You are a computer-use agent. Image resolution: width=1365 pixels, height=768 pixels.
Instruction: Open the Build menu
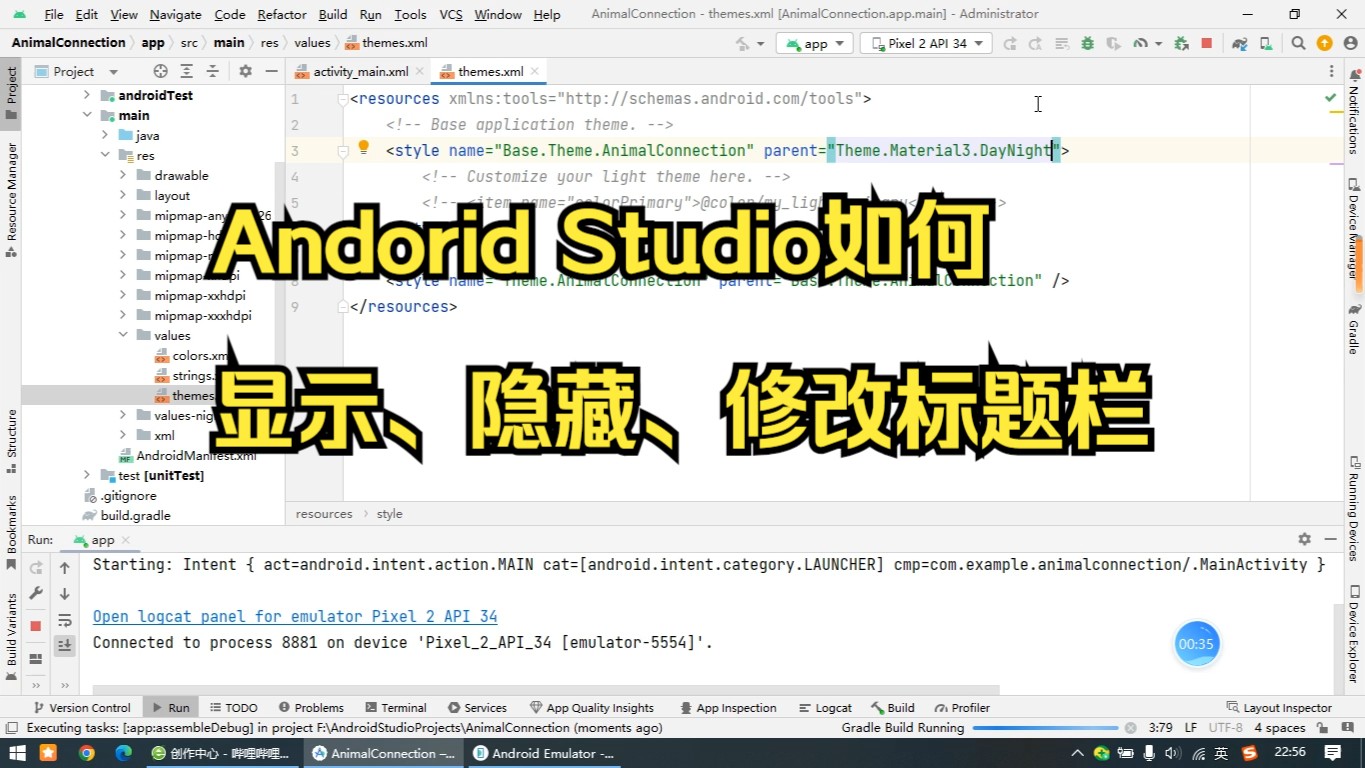pos(333,14)
